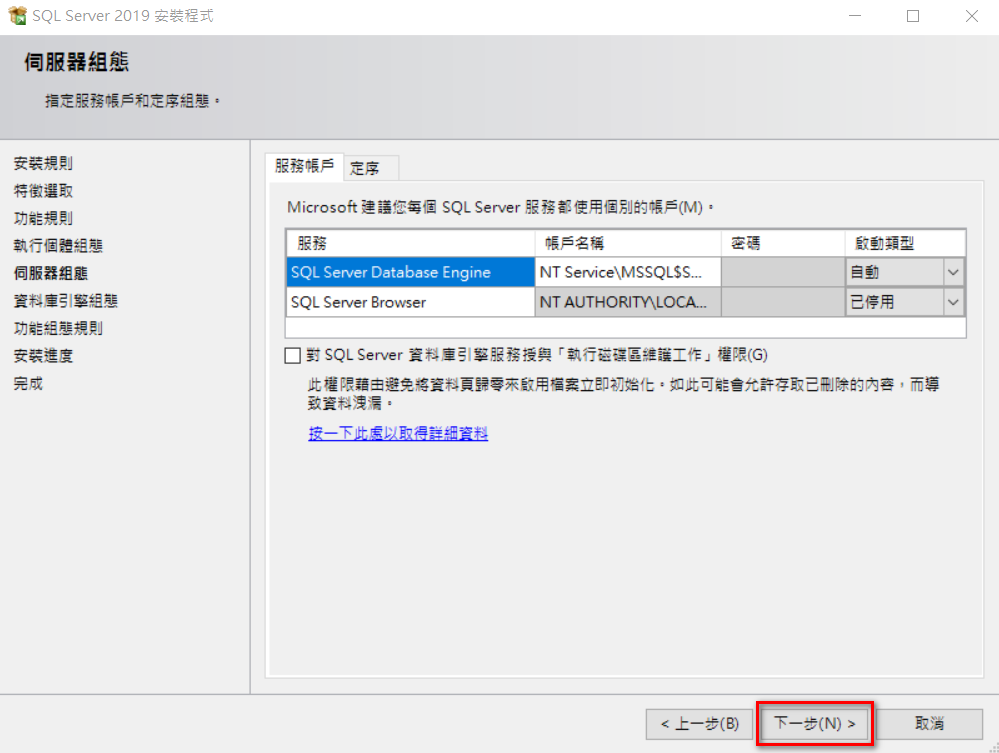Click the password cell for SQL Server Browser
999x753 pixels.
tap(783, 302)
